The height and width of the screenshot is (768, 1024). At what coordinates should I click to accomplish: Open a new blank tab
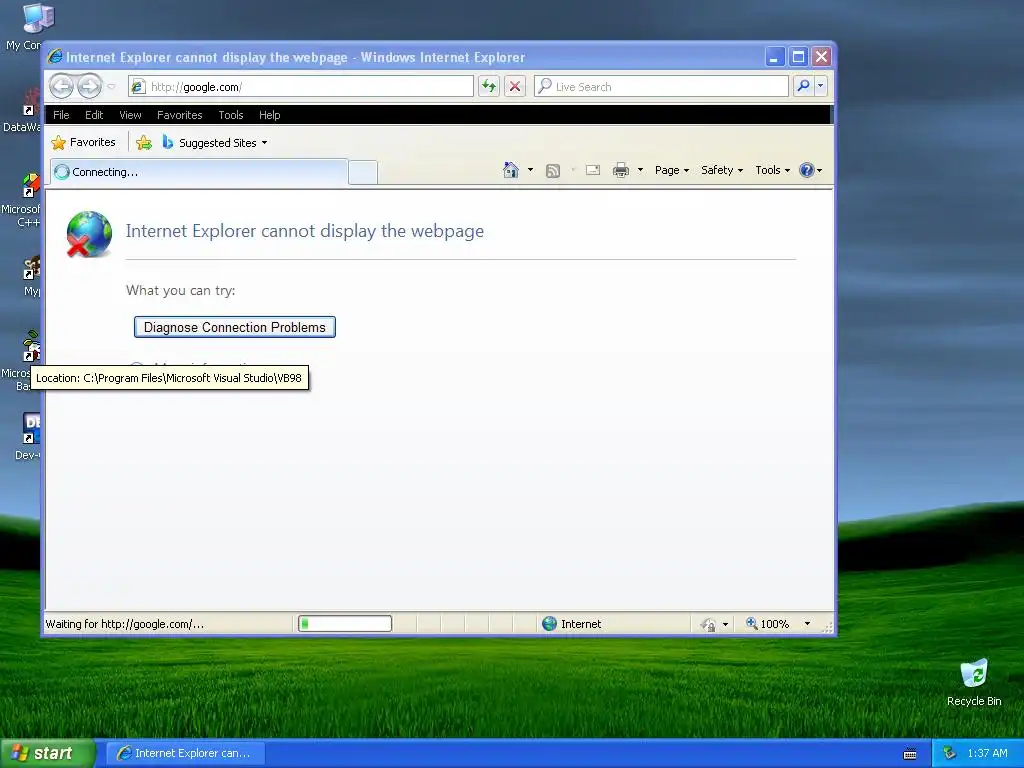pyautogui.click(x=362, y=172)
